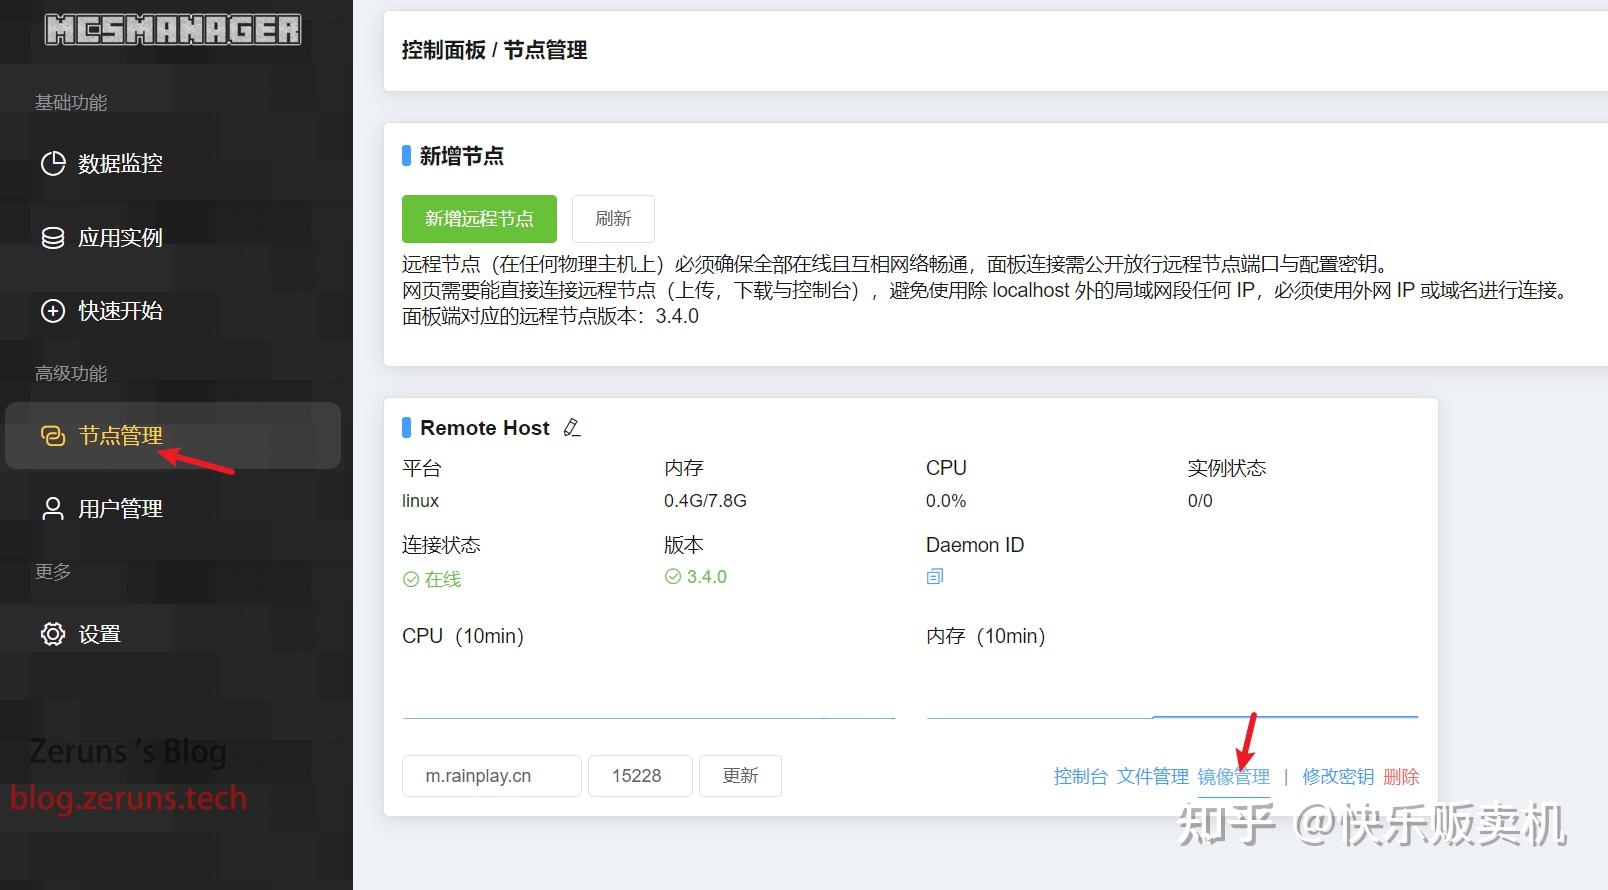Click the 控制面板 / 节点管理 breadcrumb

coord(494,50)
